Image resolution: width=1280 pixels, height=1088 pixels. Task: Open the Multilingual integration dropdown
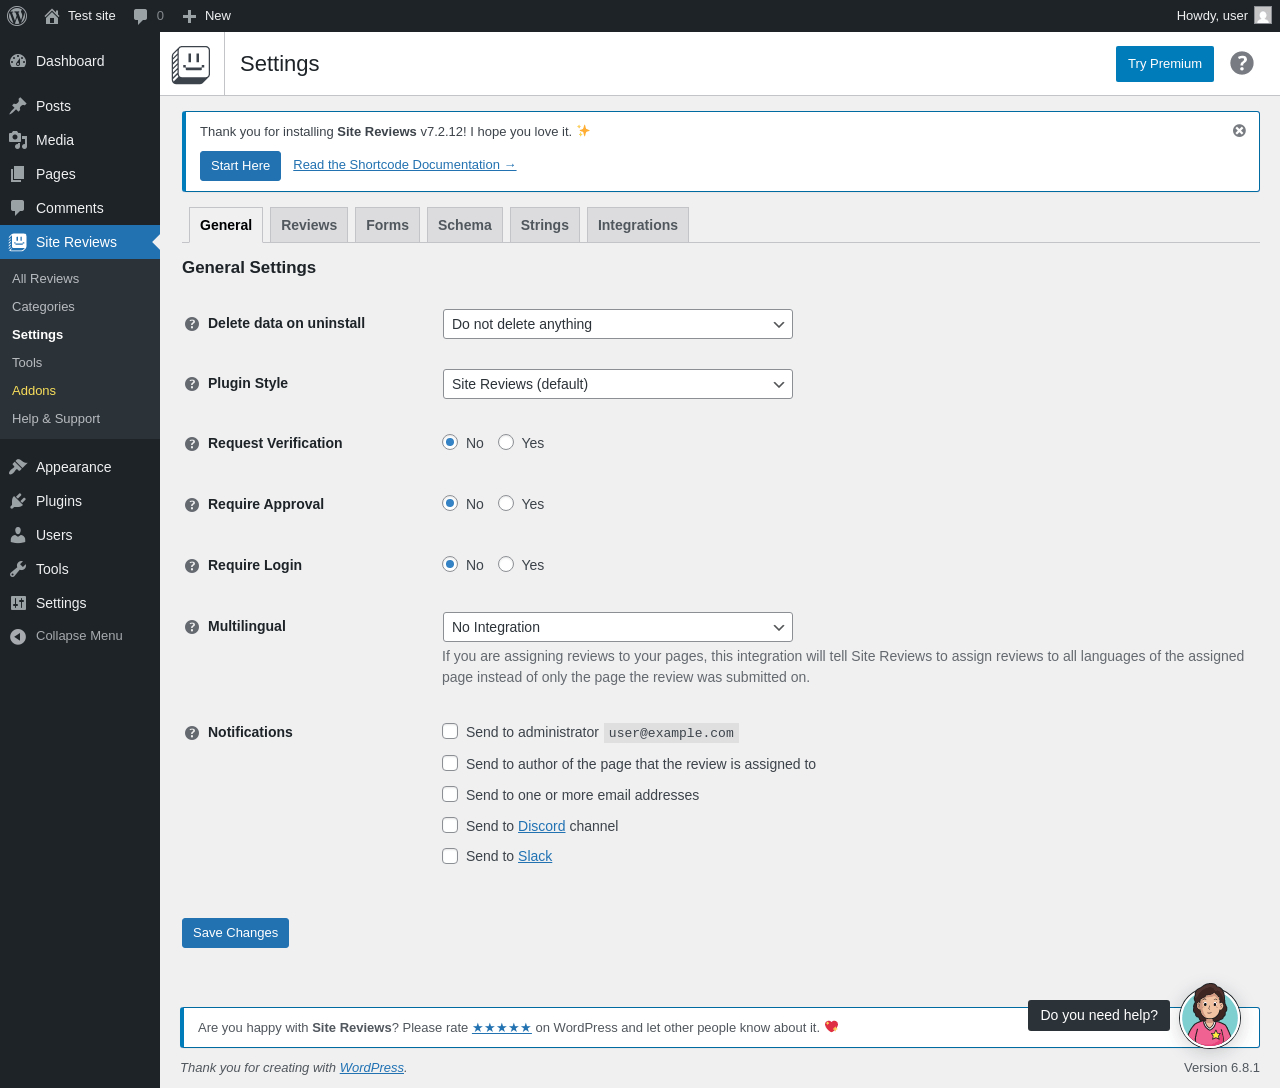point(618,627)
